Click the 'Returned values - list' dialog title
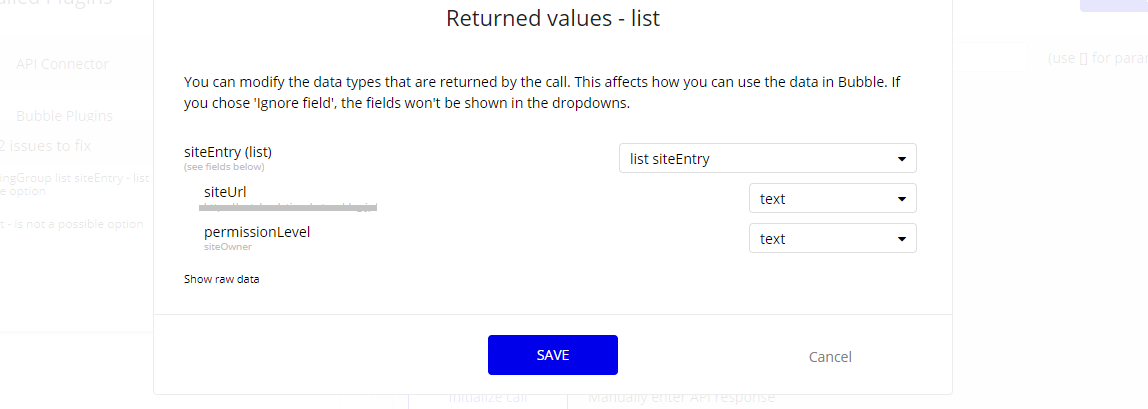The height and width of the screenshot is (409, 1148). click(x=553, y=18)
